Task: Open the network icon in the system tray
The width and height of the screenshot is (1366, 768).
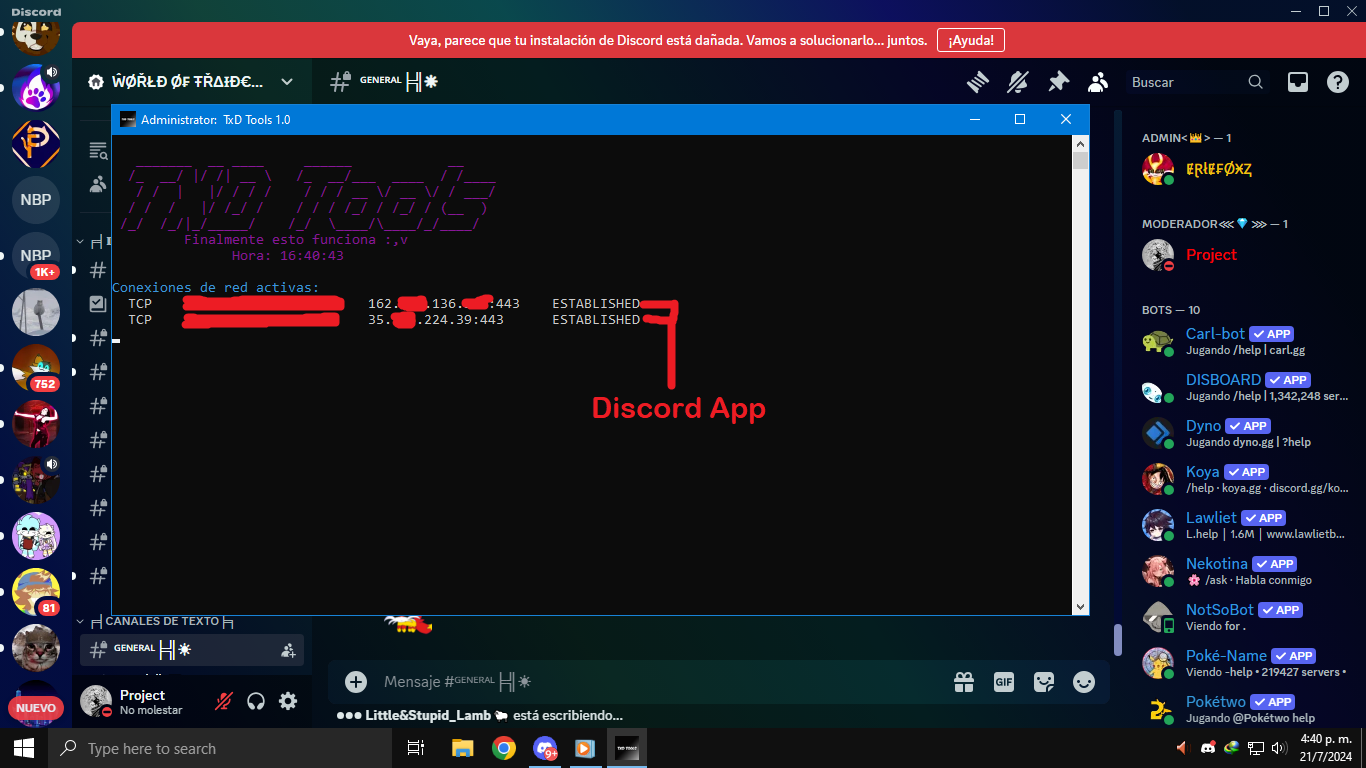Action: [x=1256, y=748]
